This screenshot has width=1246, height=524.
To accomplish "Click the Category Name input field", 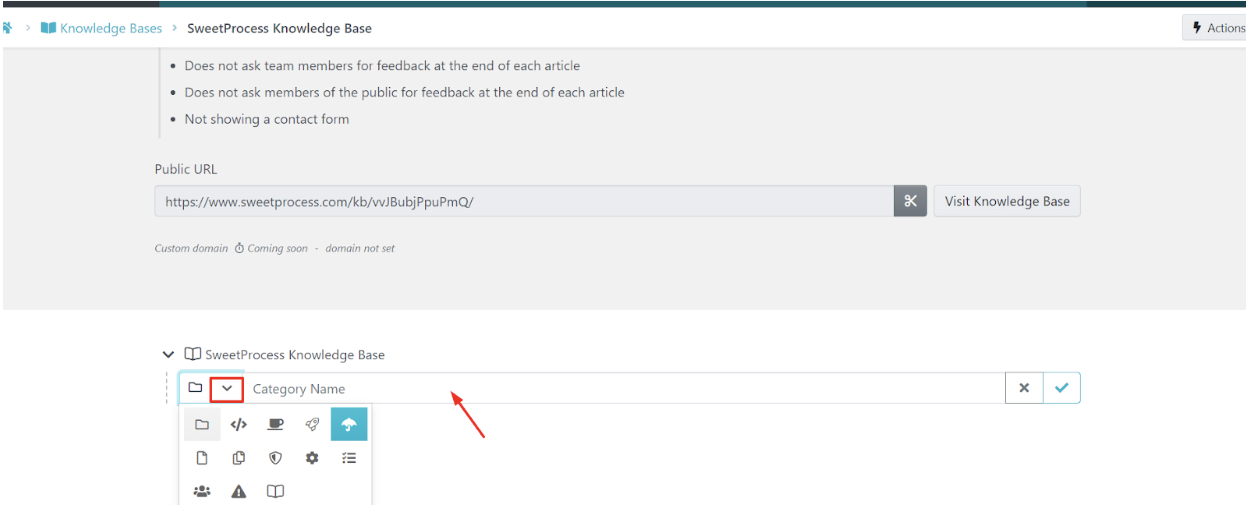I will point(624,388).
